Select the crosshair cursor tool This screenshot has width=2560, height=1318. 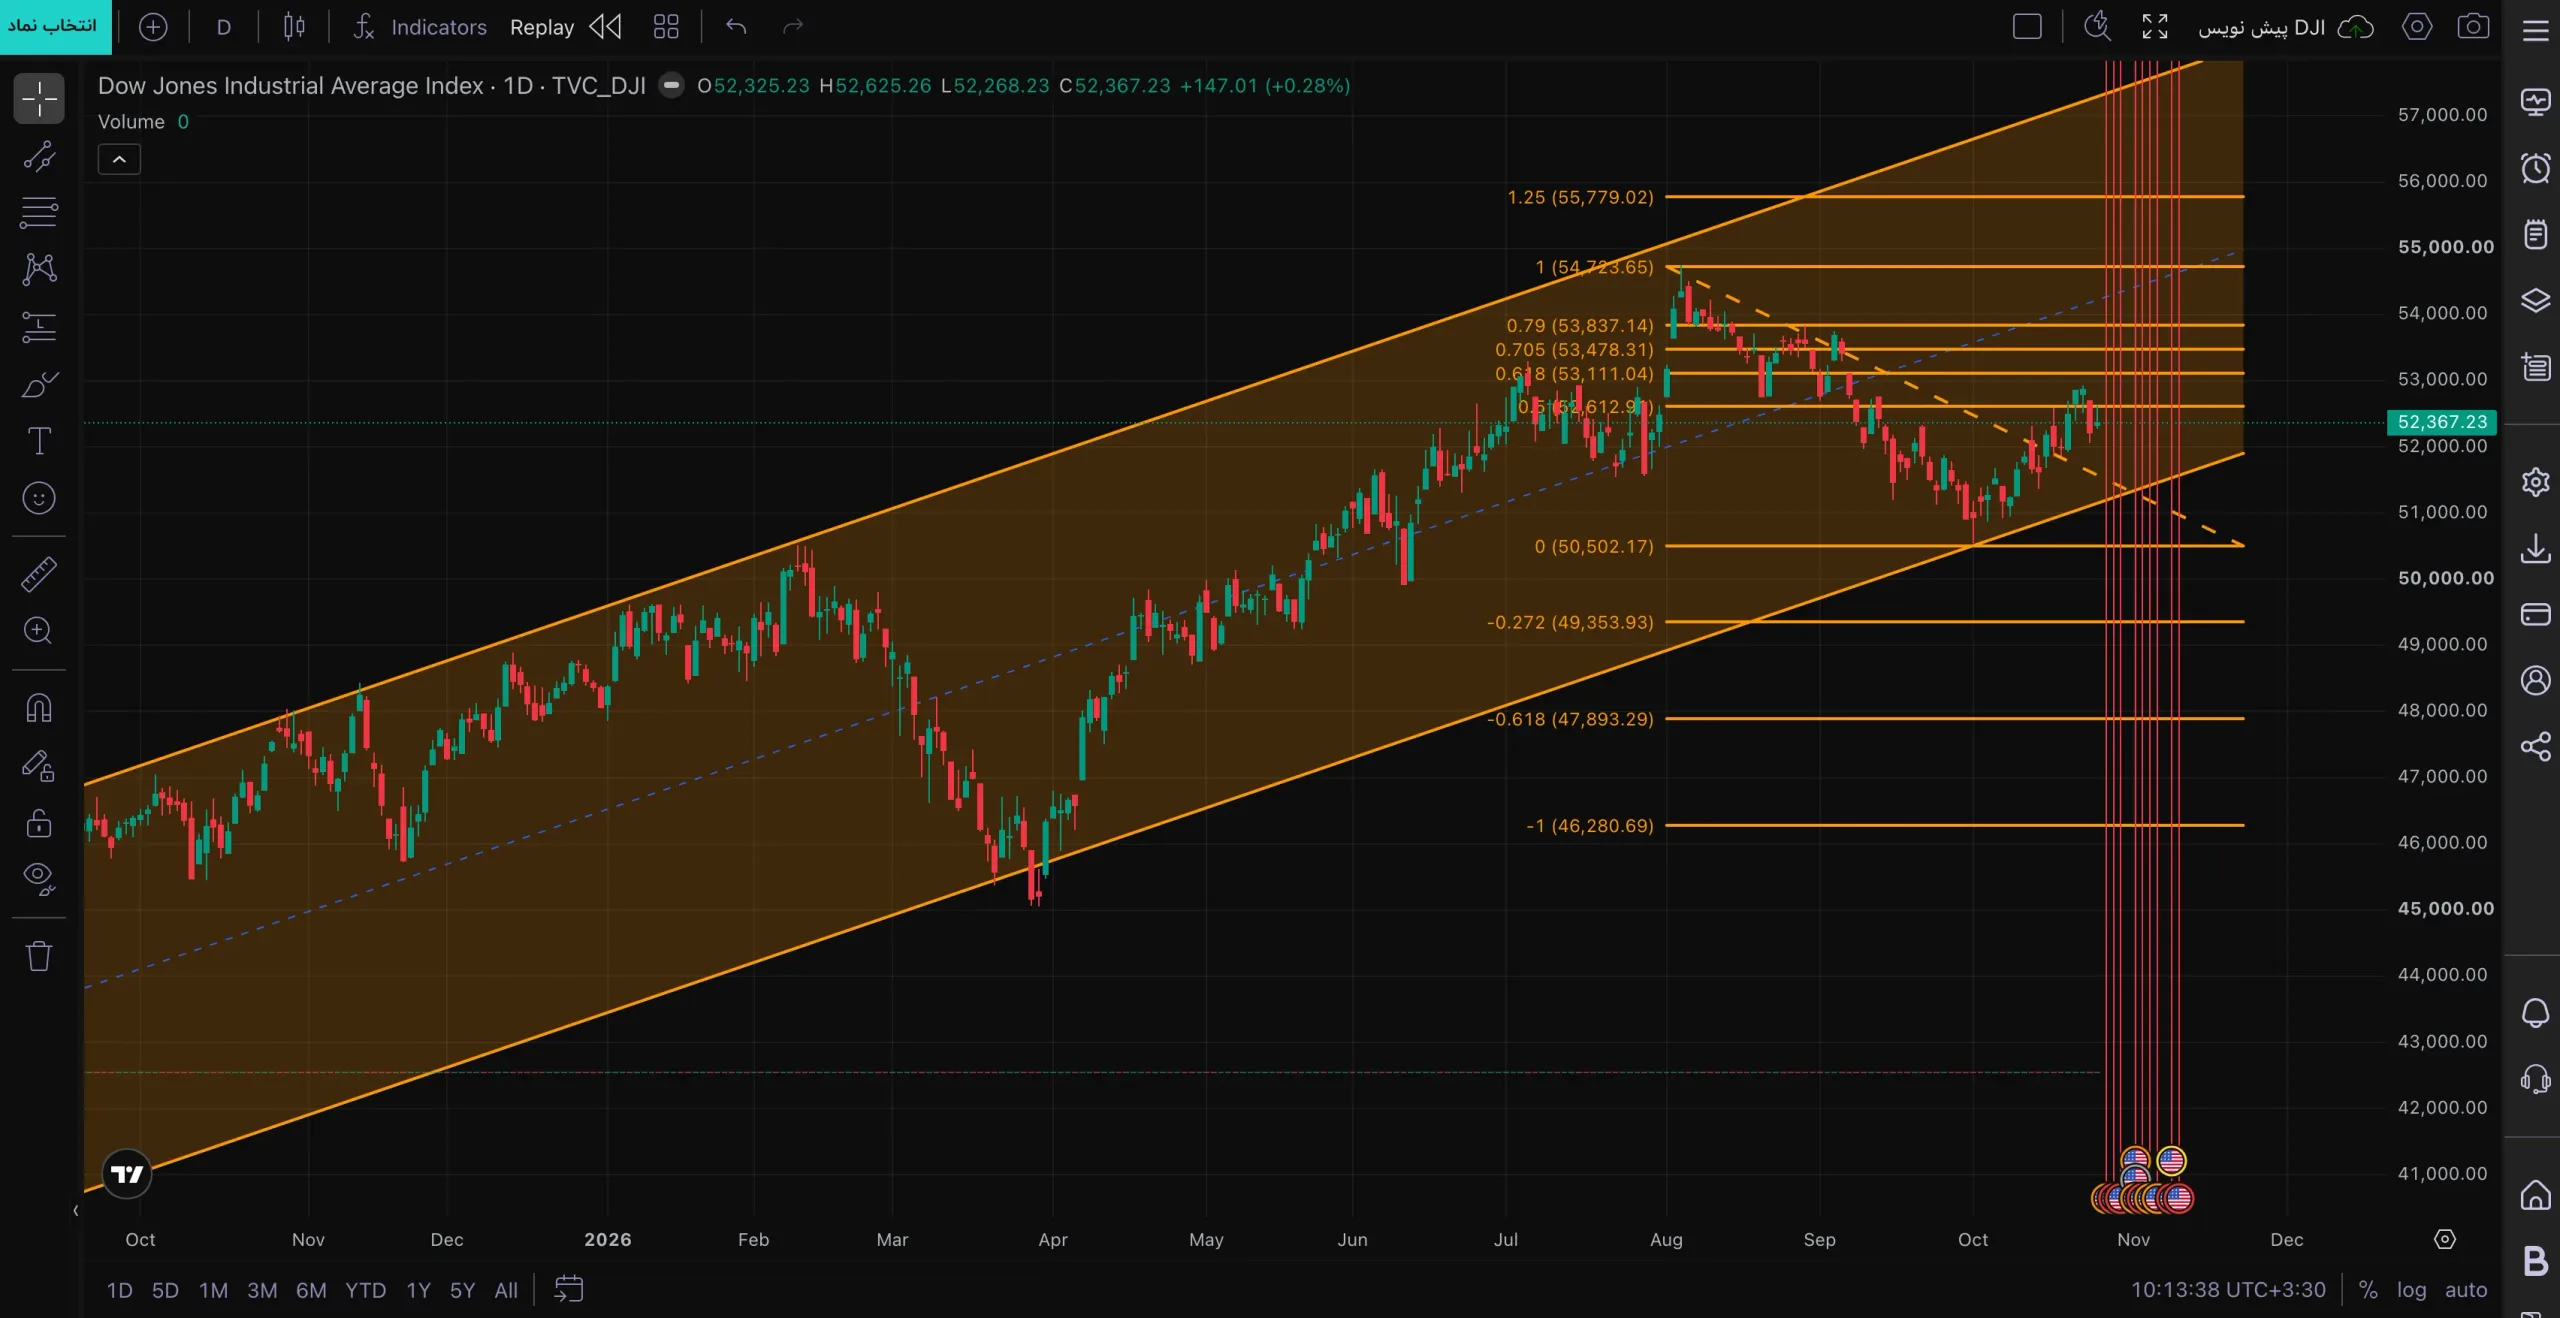tap(39, 98)
